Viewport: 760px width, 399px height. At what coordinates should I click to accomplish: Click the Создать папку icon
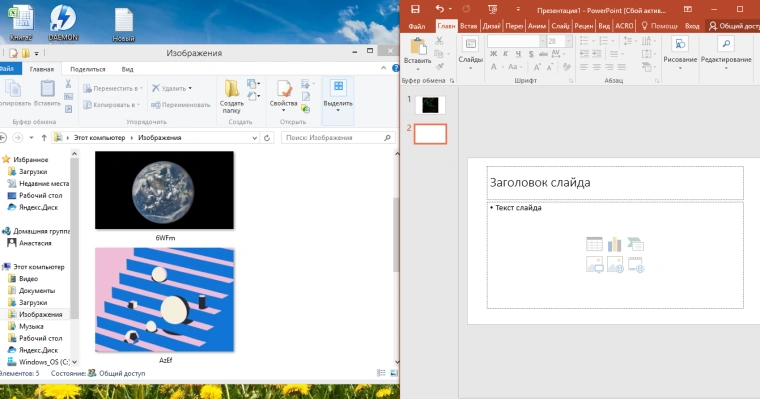(x=232, y=89)
